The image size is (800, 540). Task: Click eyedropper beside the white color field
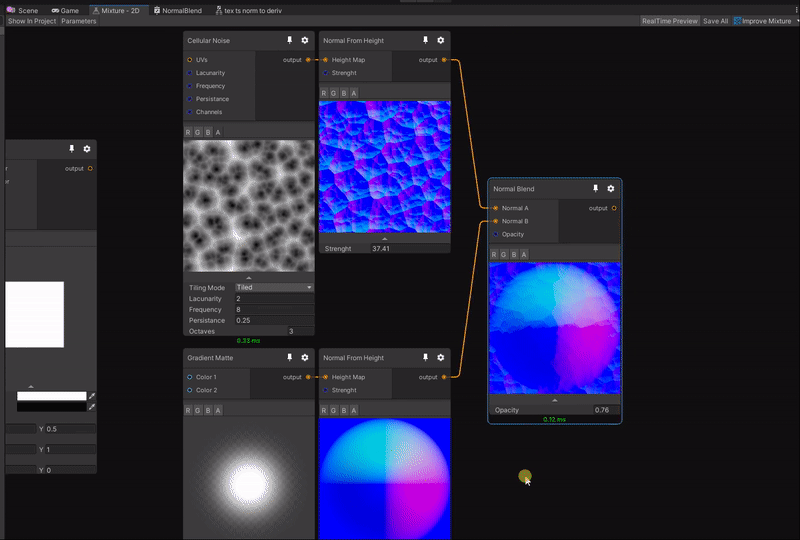point(92,396)
